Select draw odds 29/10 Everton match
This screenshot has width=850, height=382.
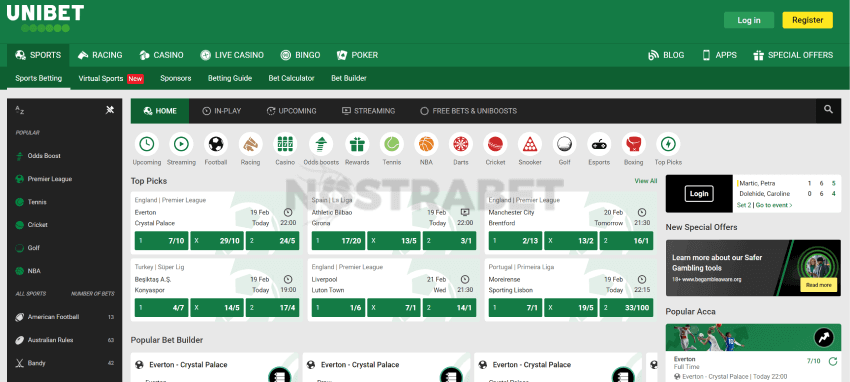pos(217,241)
